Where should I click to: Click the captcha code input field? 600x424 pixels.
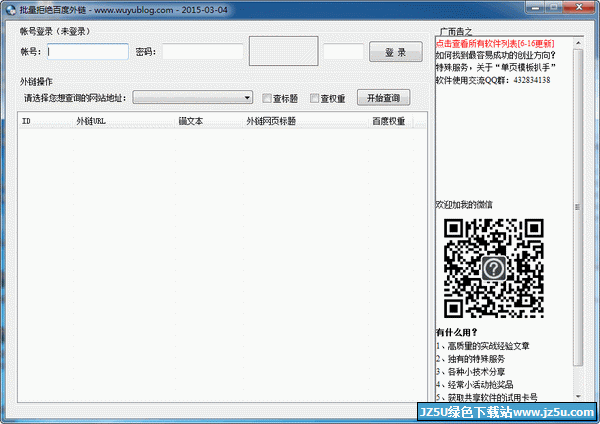point(343,51)
